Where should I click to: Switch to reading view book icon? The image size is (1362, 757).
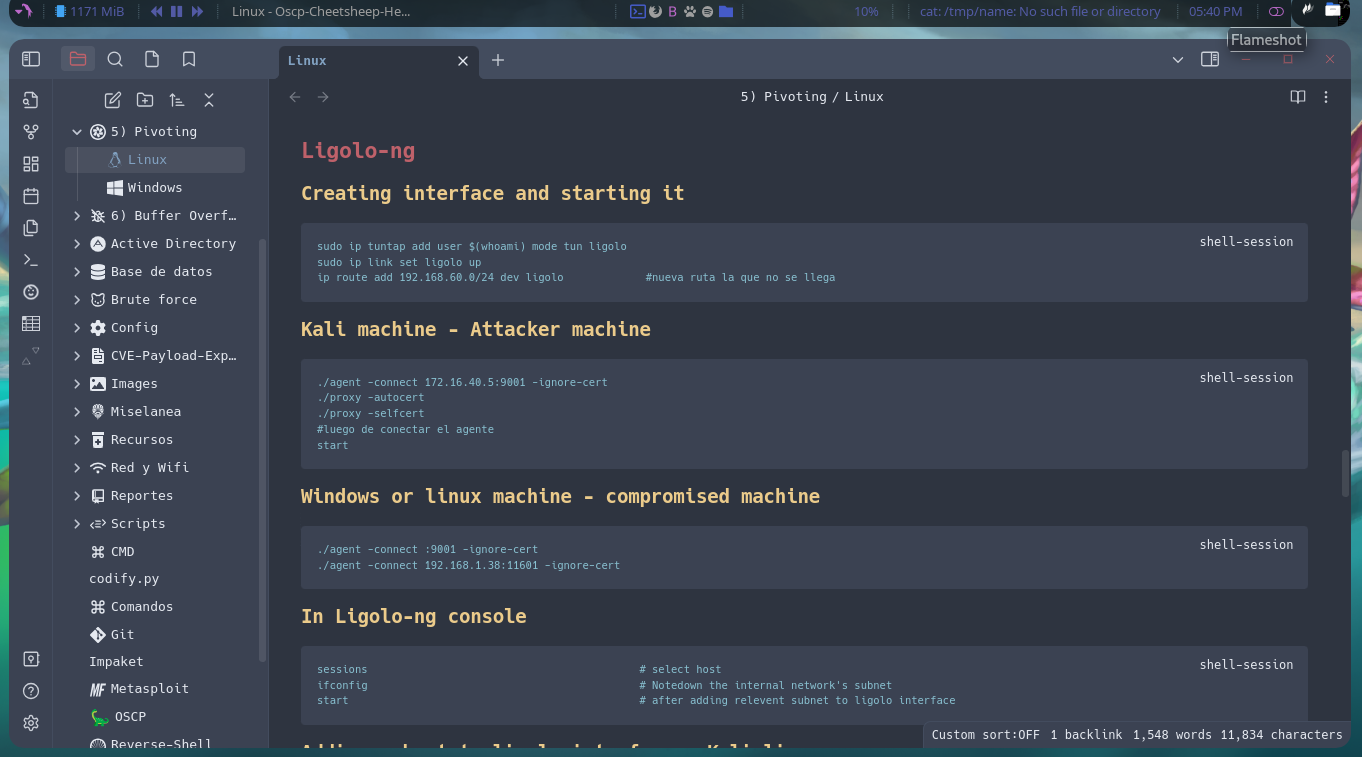(x=1298, y=97)
